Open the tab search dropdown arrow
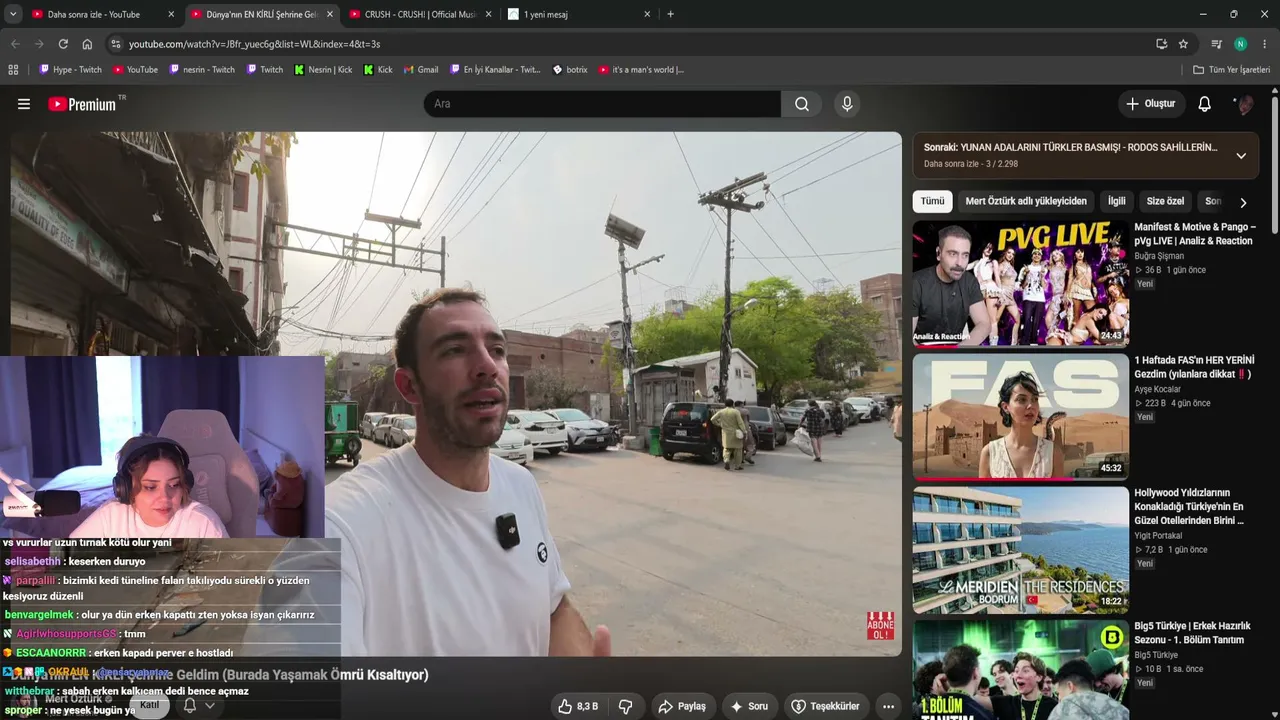Viewport: 1280px width, 720px height. pos(13,14)
